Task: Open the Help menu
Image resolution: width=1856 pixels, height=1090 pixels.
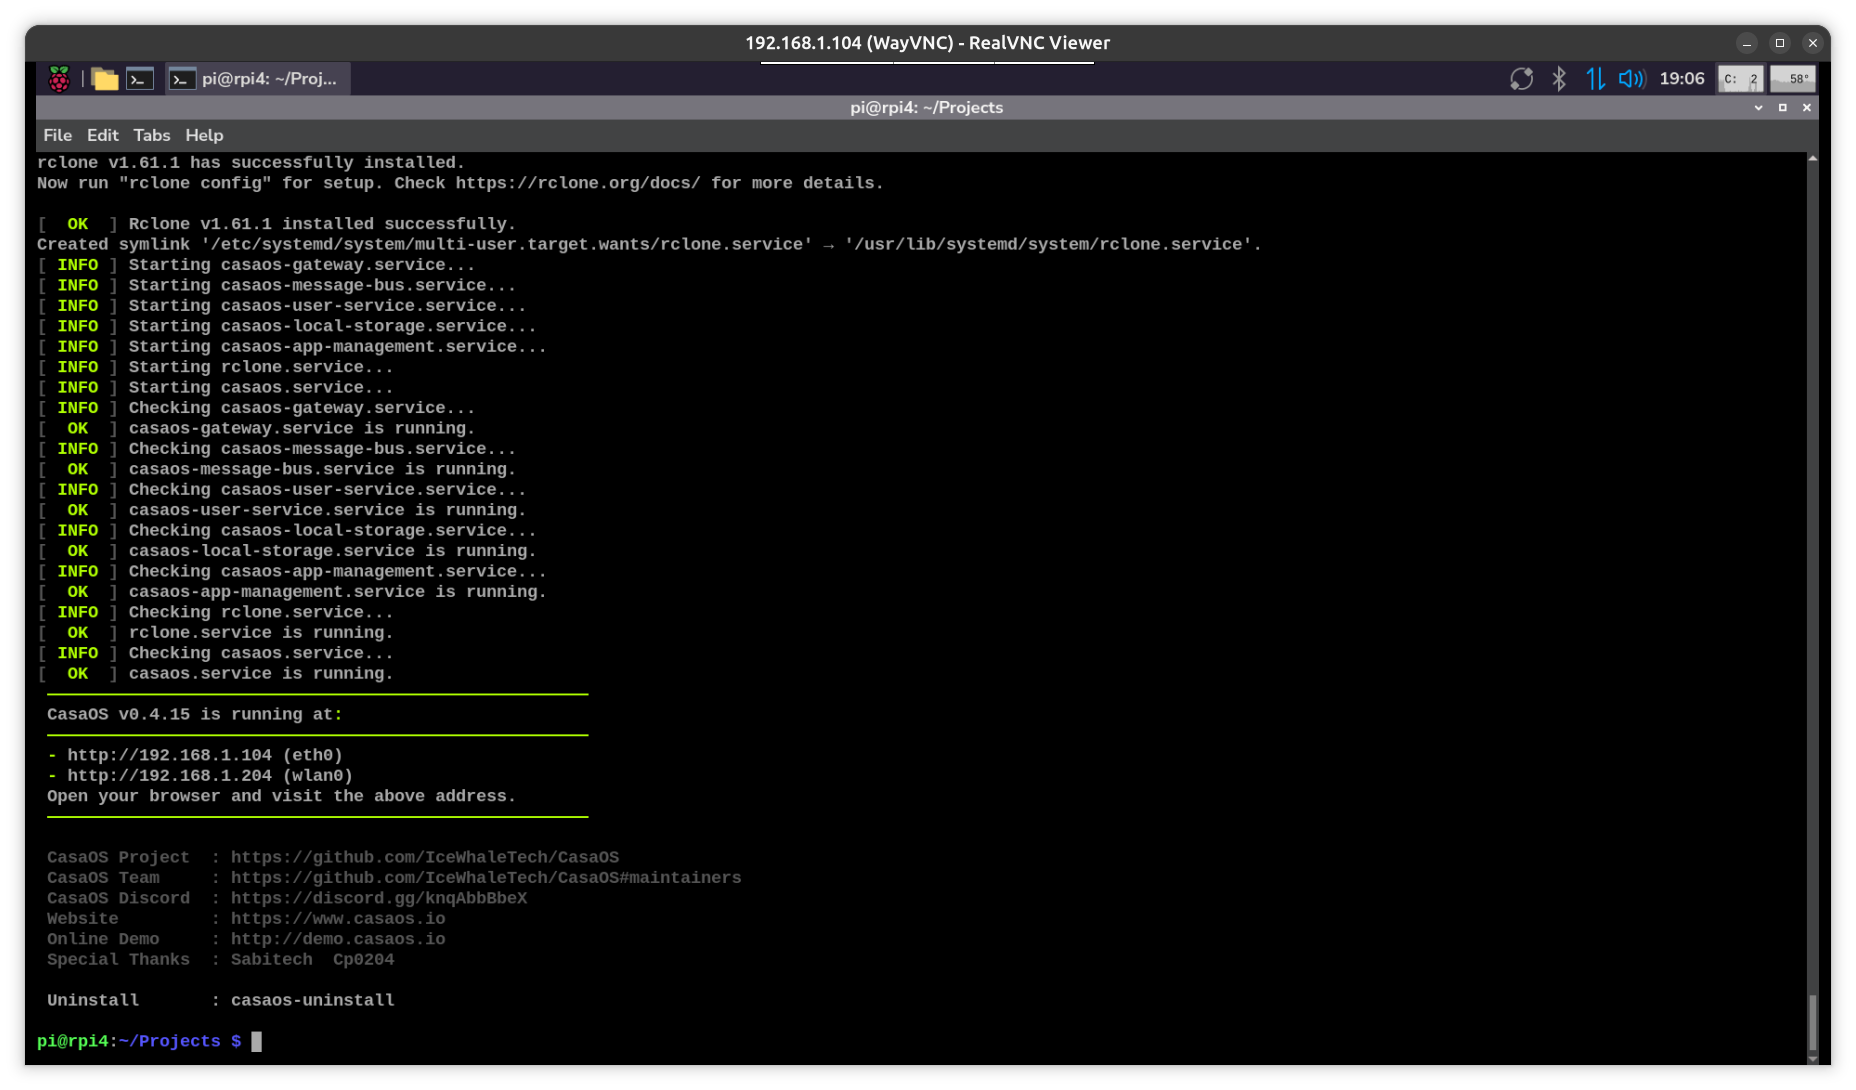Action: click(x=204, y=135)
